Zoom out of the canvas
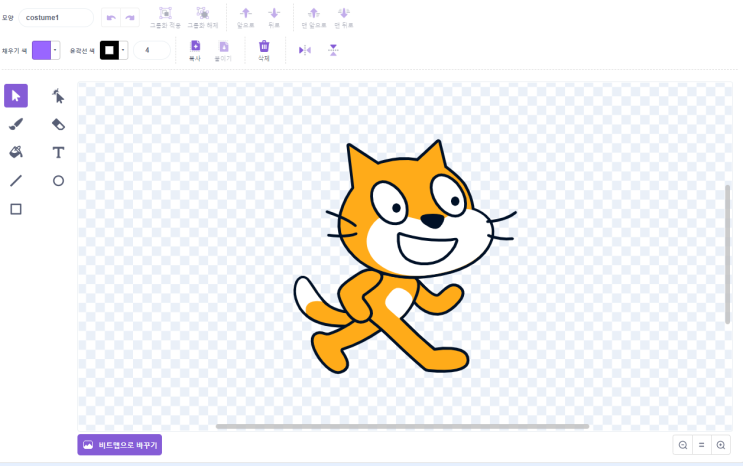743x466 pixels. click(683, 445)
